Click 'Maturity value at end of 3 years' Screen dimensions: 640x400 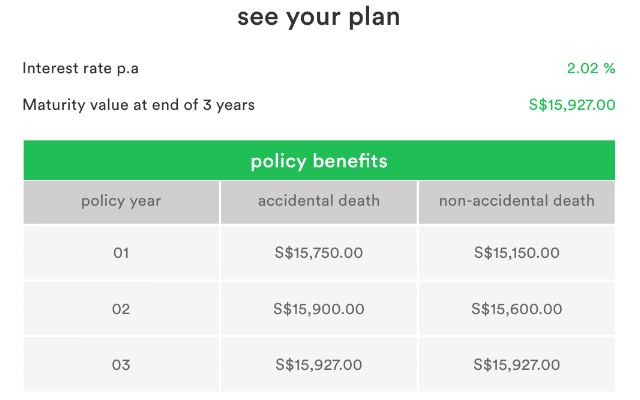point(138,105)
